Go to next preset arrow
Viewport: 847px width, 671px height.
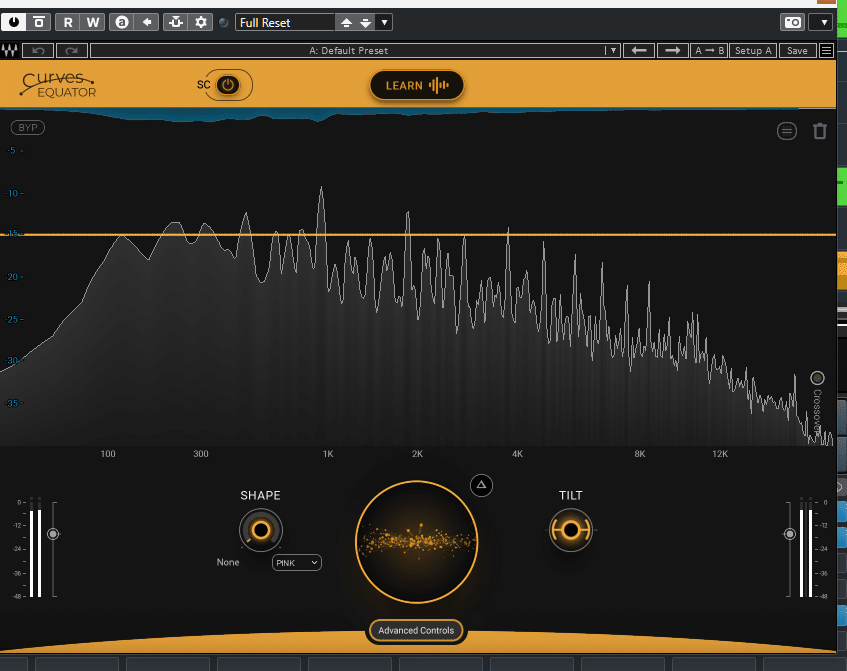673,50
